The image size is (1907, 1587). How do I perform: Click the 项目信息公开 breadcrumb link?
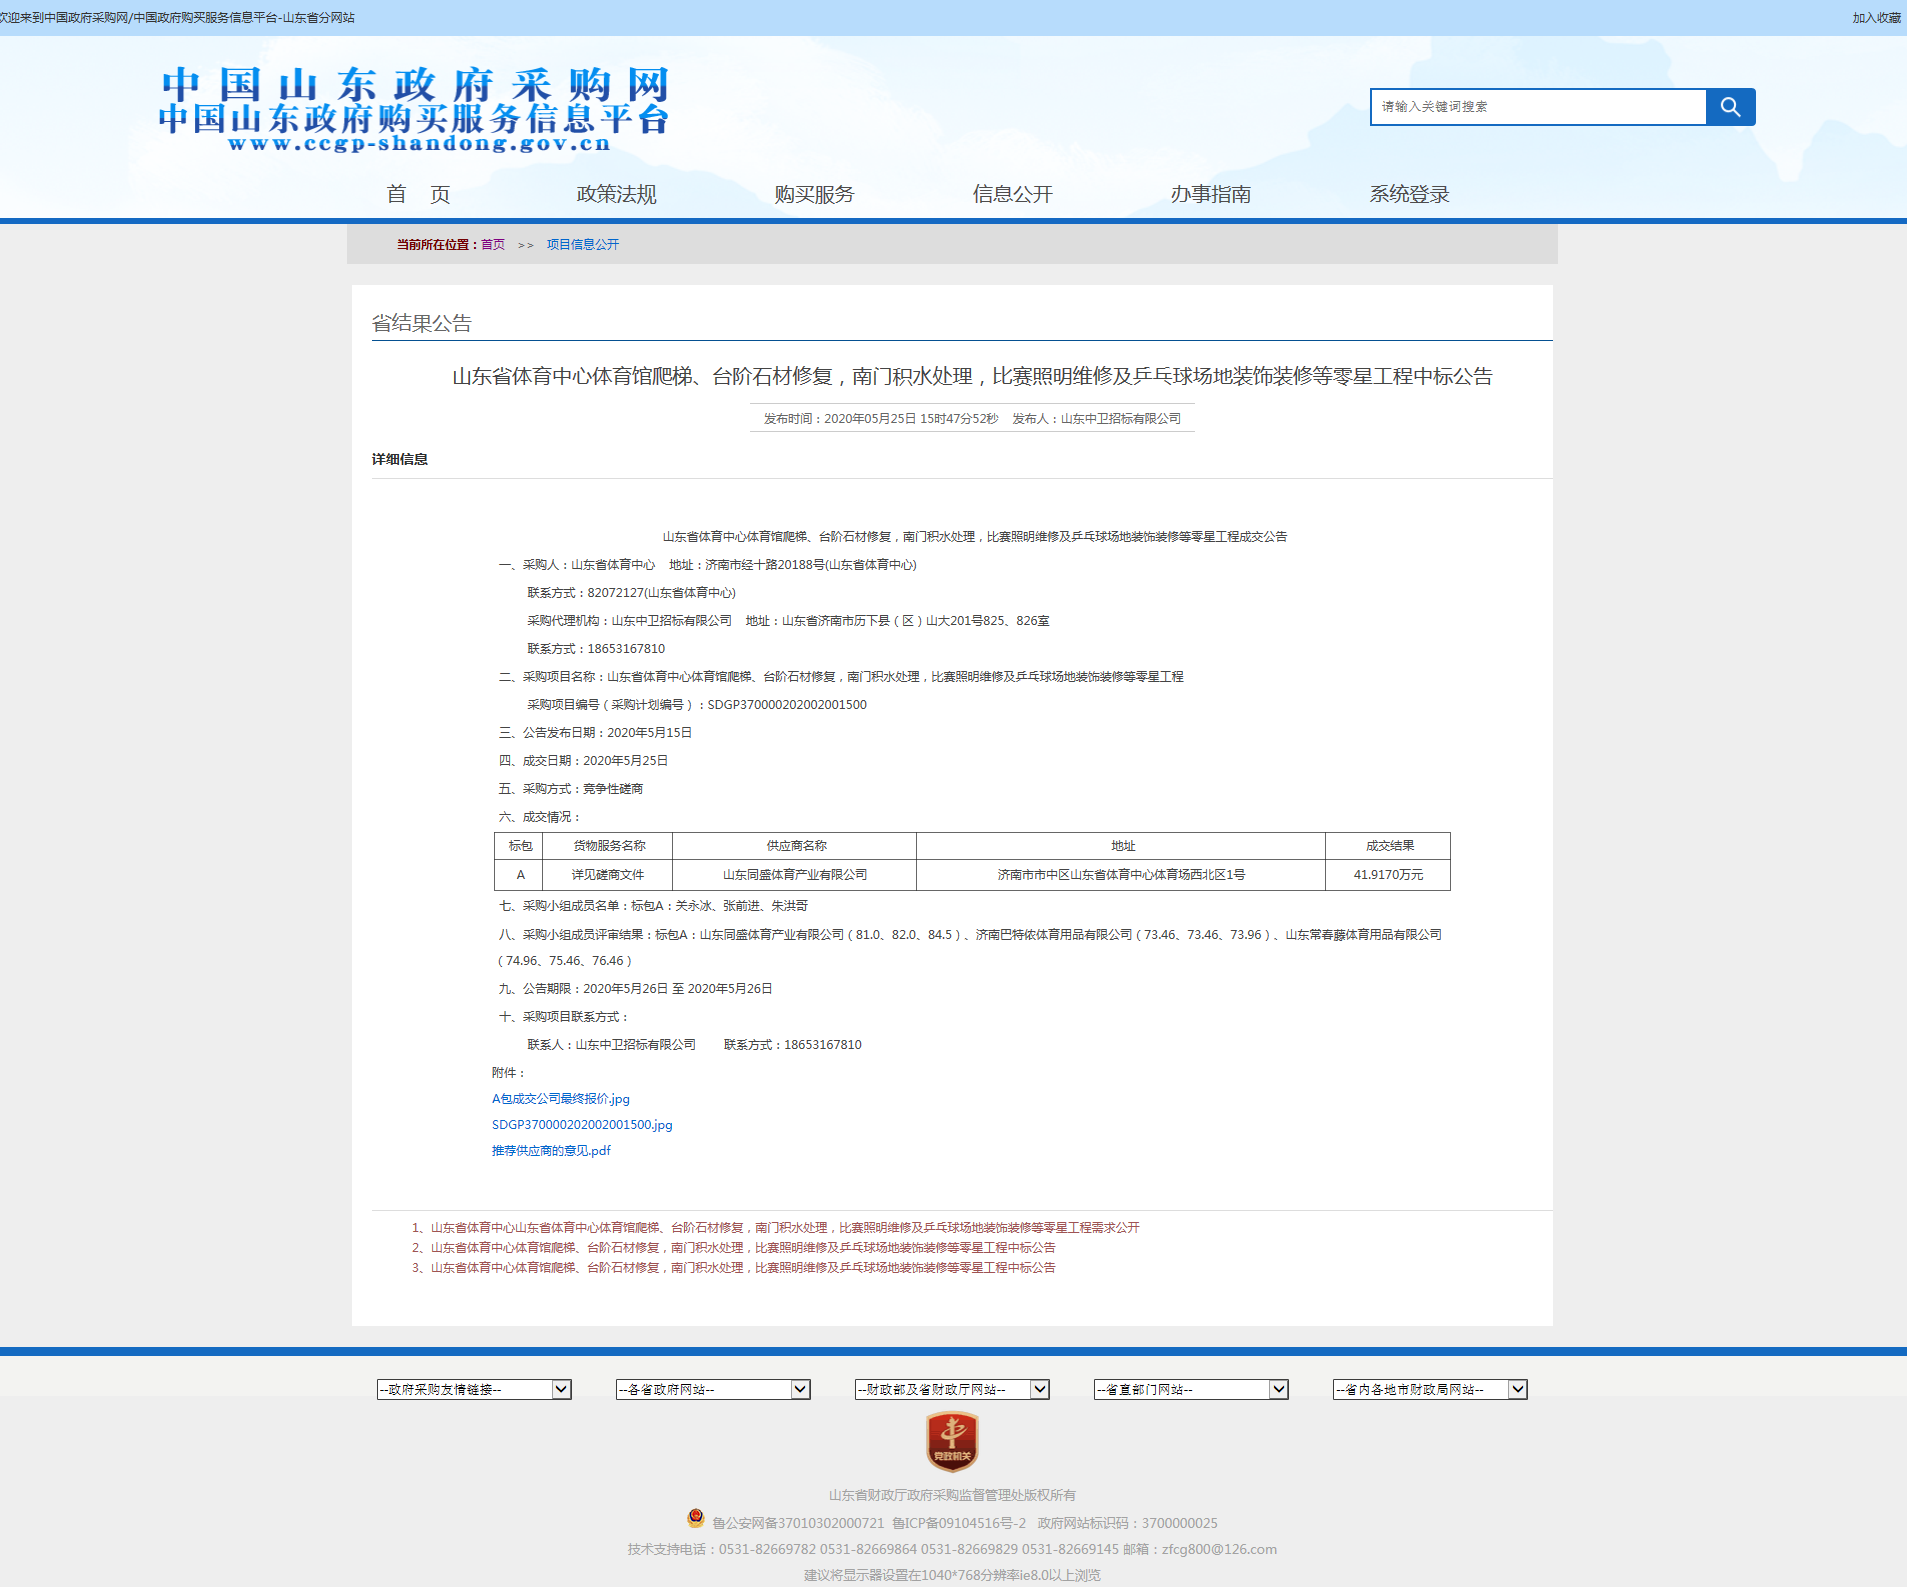582,245
